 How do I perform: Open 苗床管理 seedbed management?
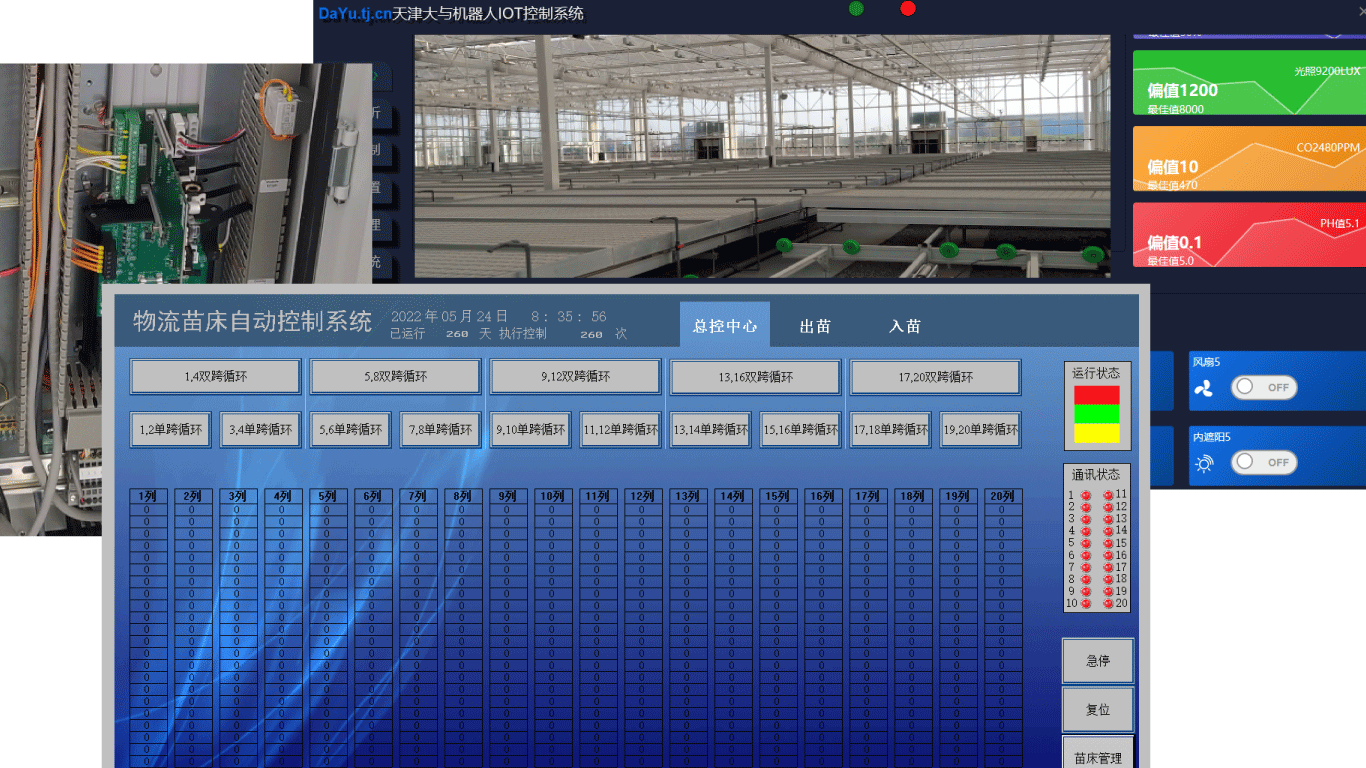pyautogui.click(x=1098, y=753)
